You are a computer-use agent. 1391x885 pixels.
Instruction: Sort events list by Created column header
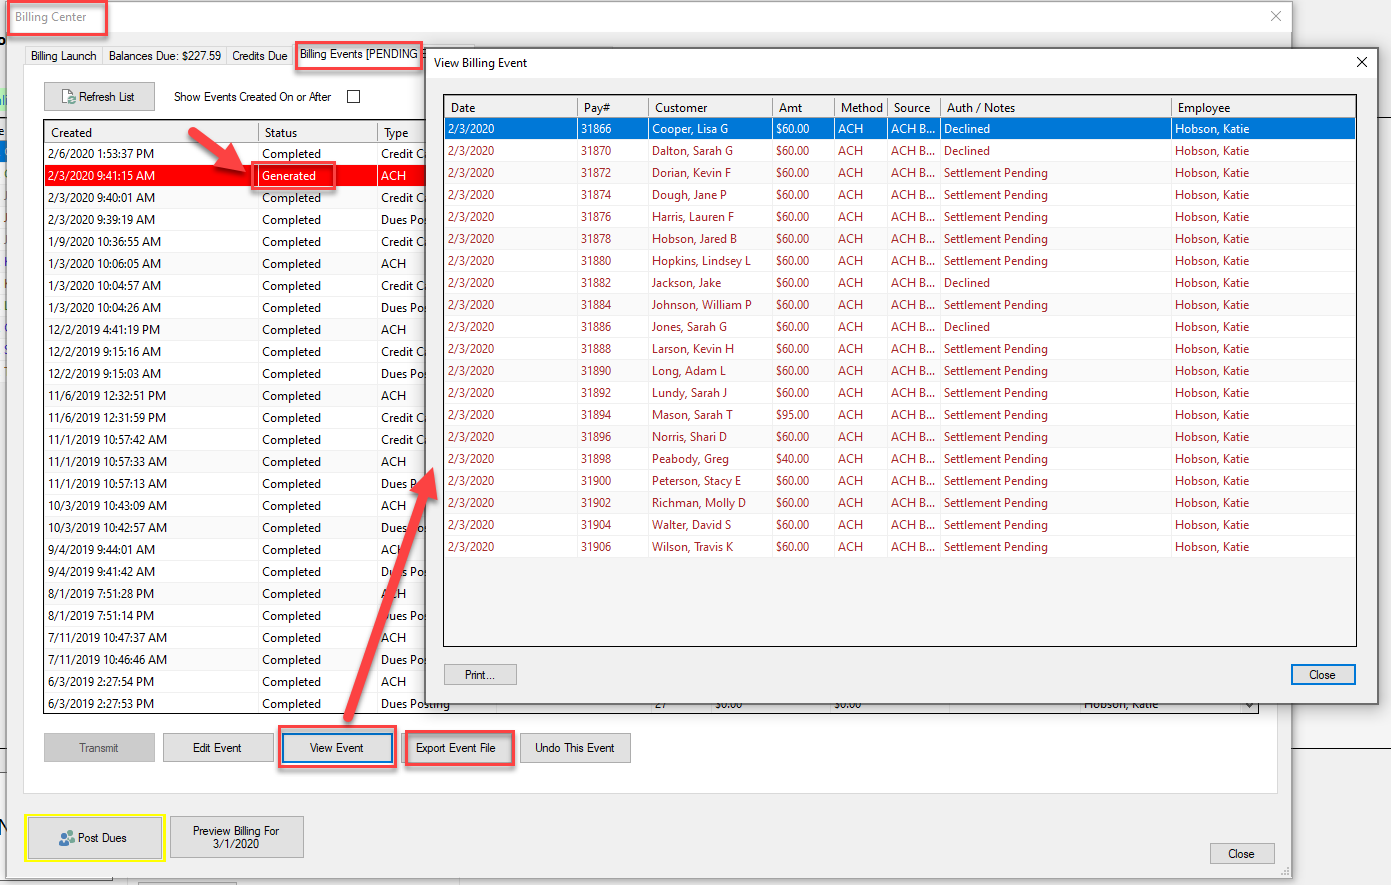pyautogui.click(x=152, y=132)
